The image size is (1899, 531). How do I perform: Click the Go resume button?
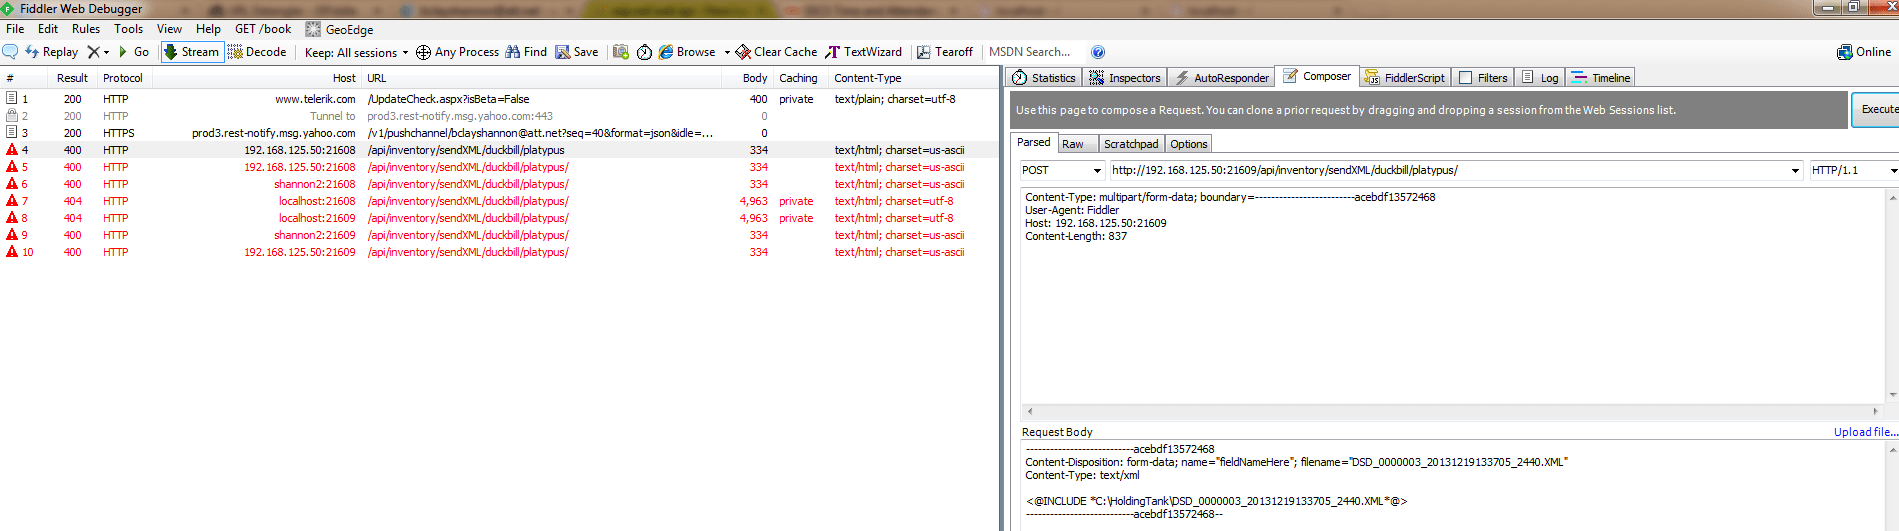[x=133, y=52]
